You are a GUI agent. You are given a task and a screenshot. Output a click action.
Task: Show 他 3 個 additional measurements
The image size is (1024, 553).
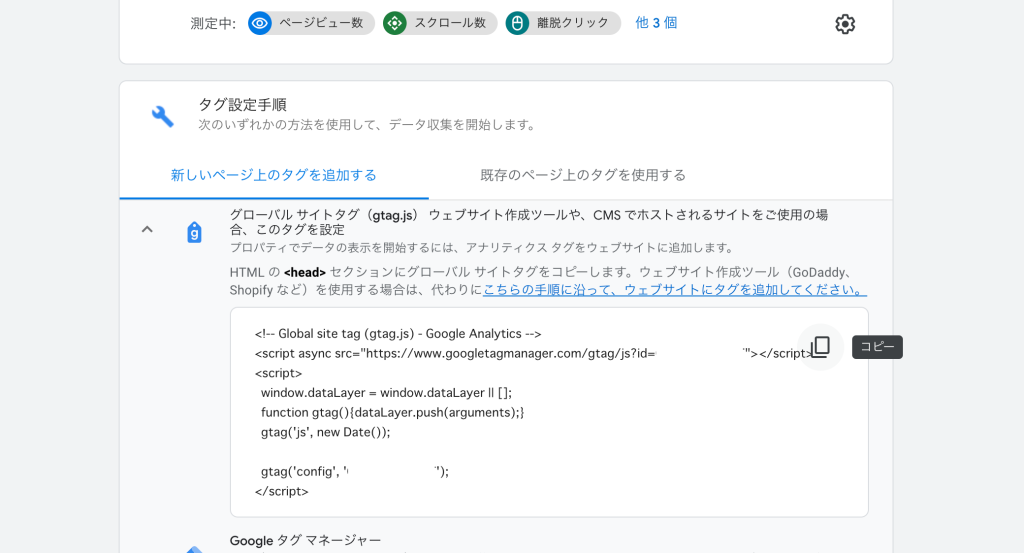656,23
